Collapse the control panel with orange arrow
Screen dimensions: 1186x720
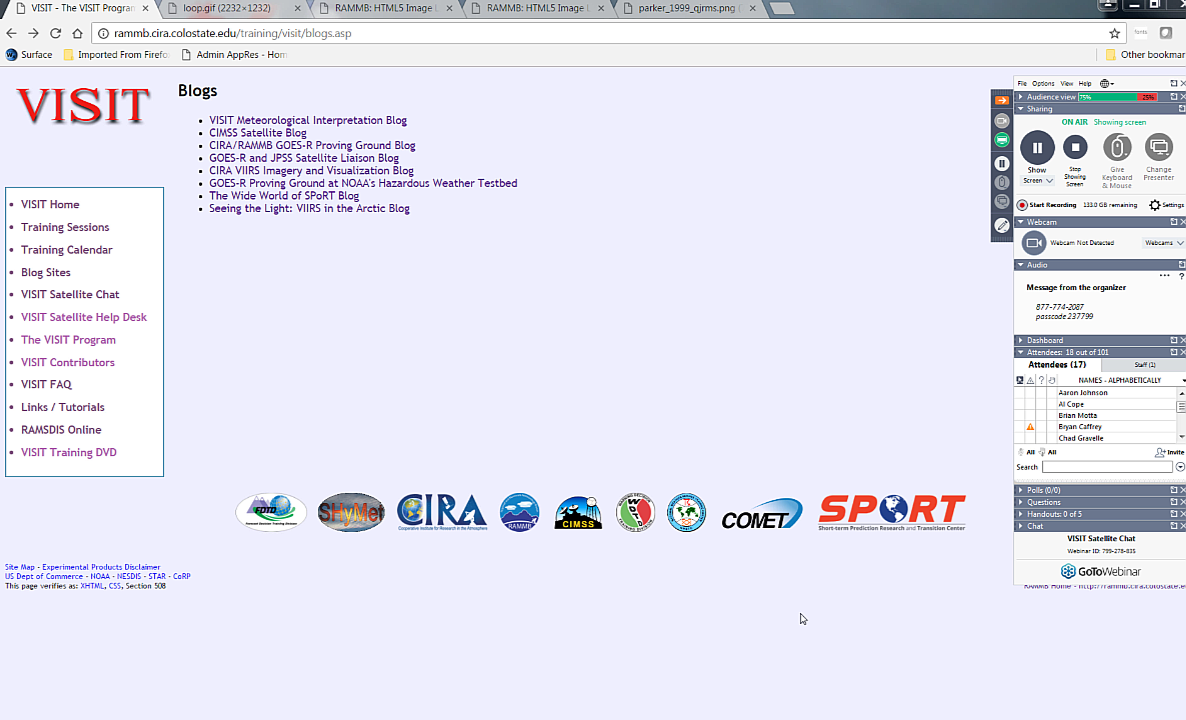point(1002,100)
